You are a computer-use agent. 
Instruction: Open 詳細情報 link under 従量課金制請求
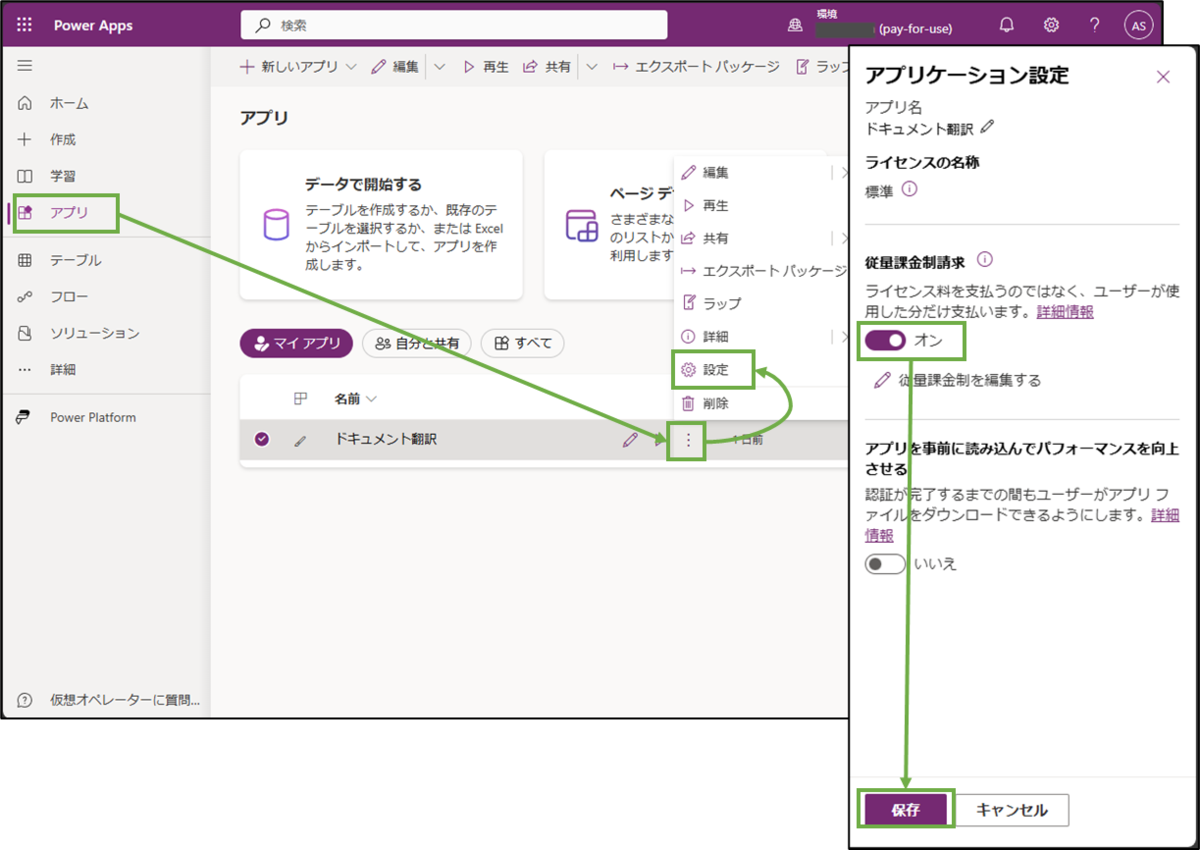pyautogui.click(x=1065, y=312)
